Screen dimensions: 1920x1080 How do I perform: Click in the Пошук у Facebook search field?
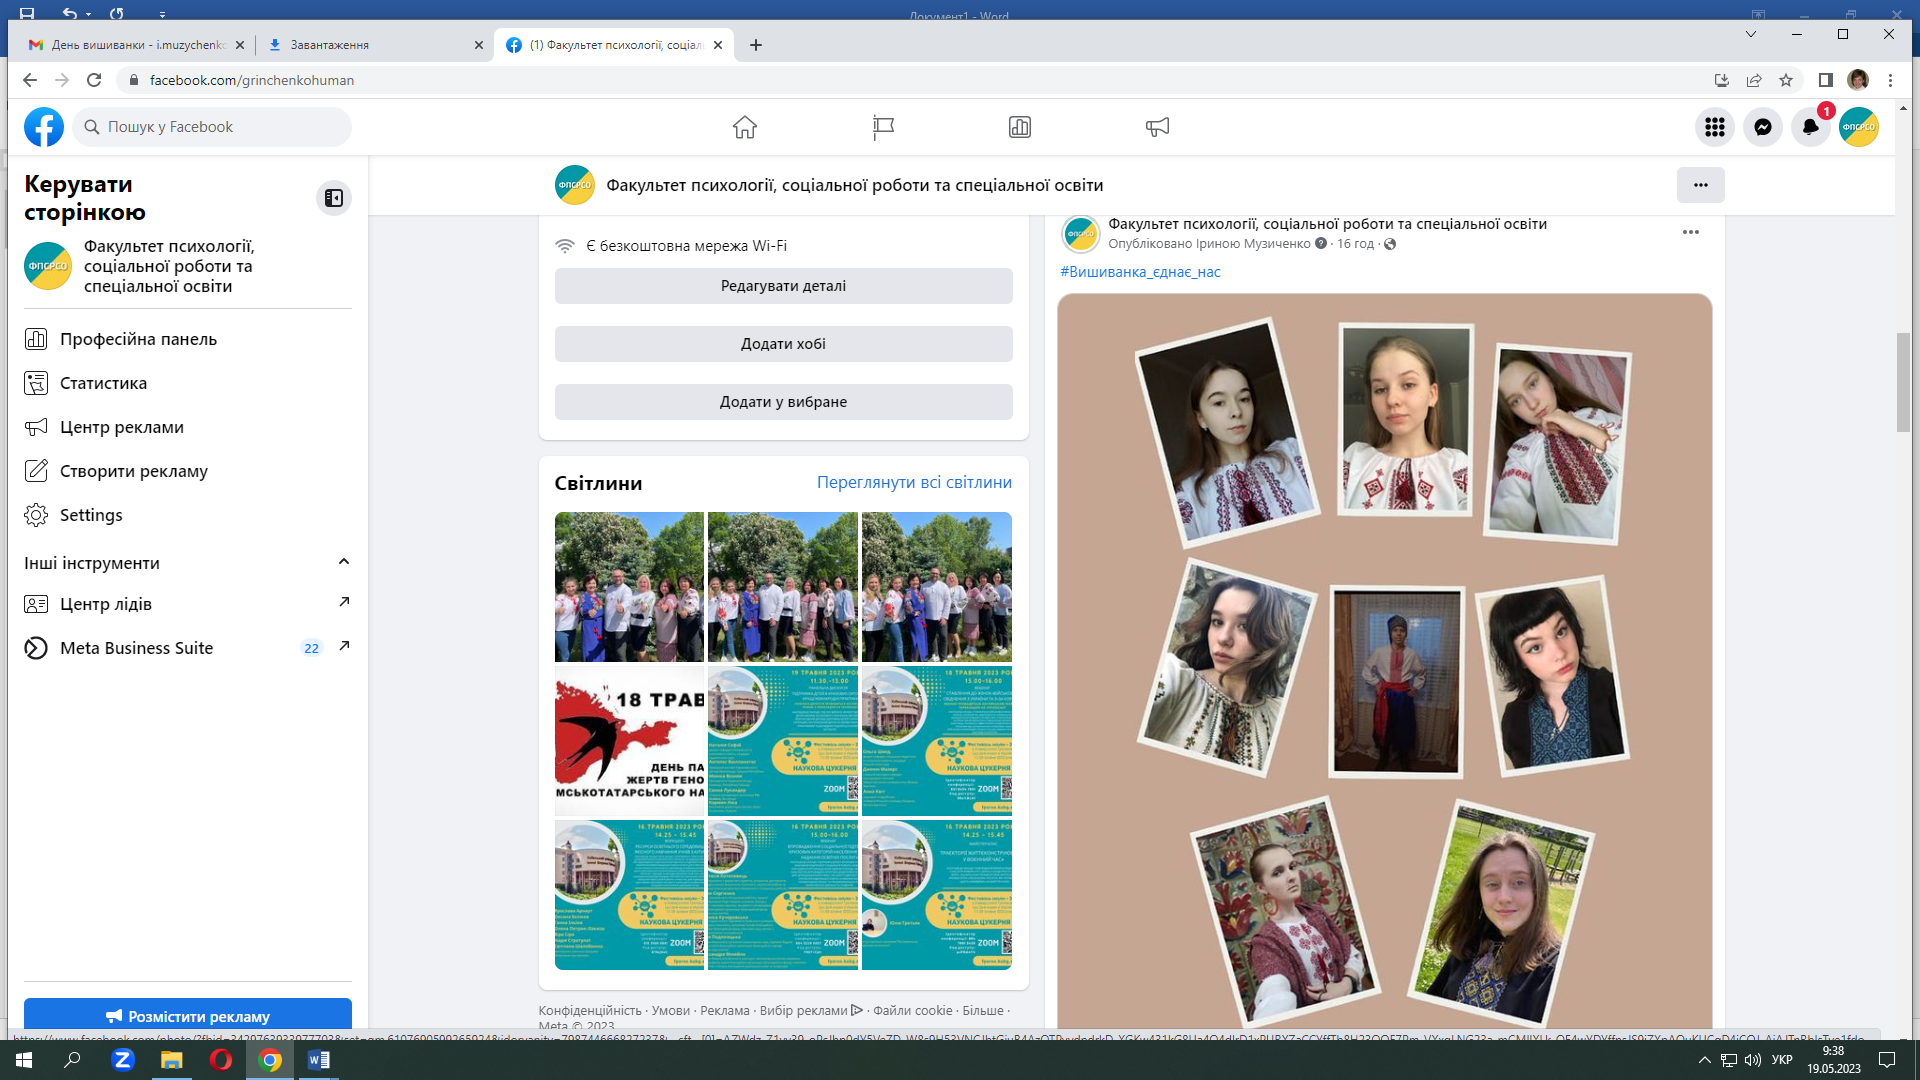[x=220, y=127]
